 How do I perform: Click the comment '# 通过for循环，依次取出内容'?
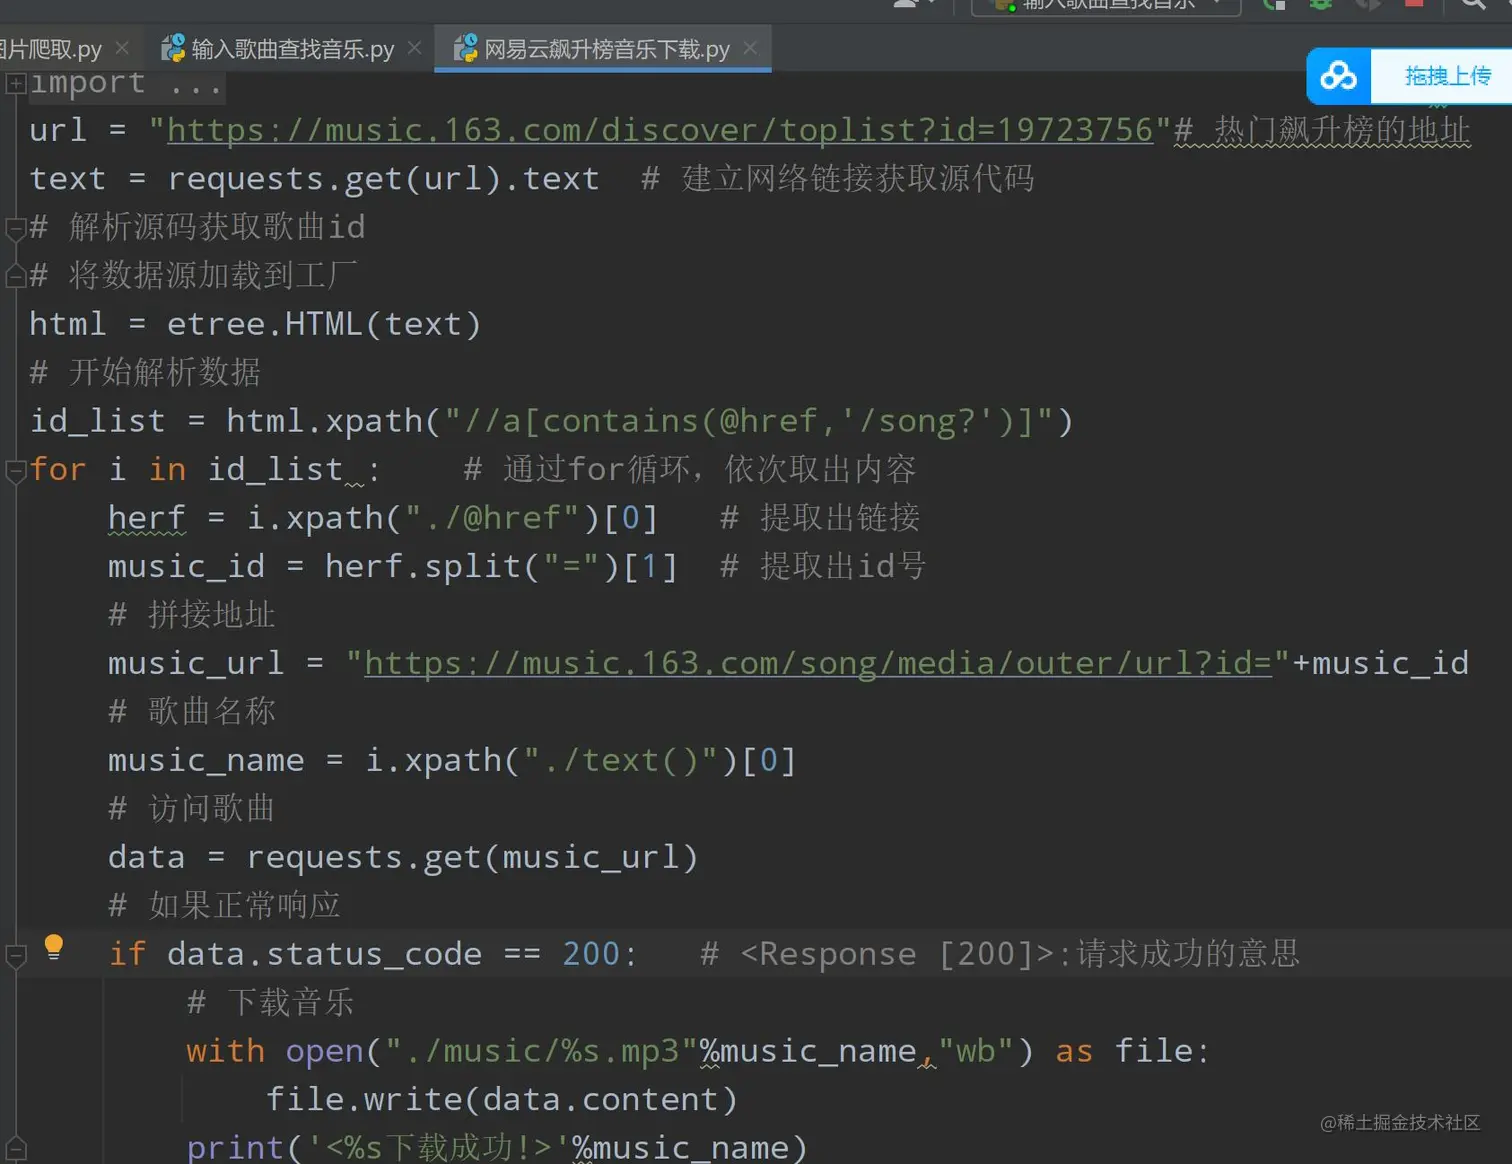(690, 470)
